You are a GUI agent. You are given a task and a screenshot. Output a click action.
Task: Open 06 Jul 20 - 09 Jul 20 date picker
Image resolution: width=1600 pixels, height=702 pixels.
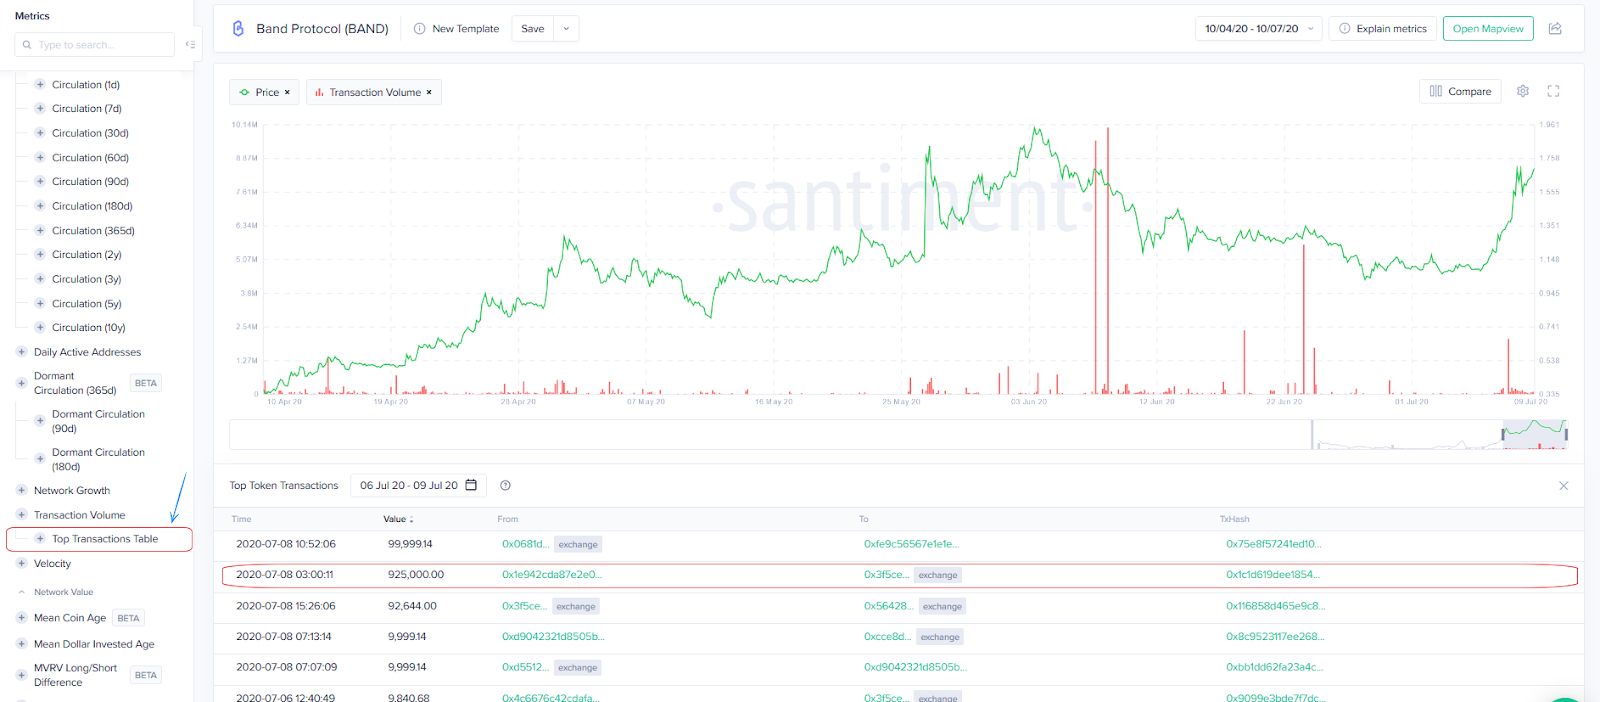click(x=418, y=485)
